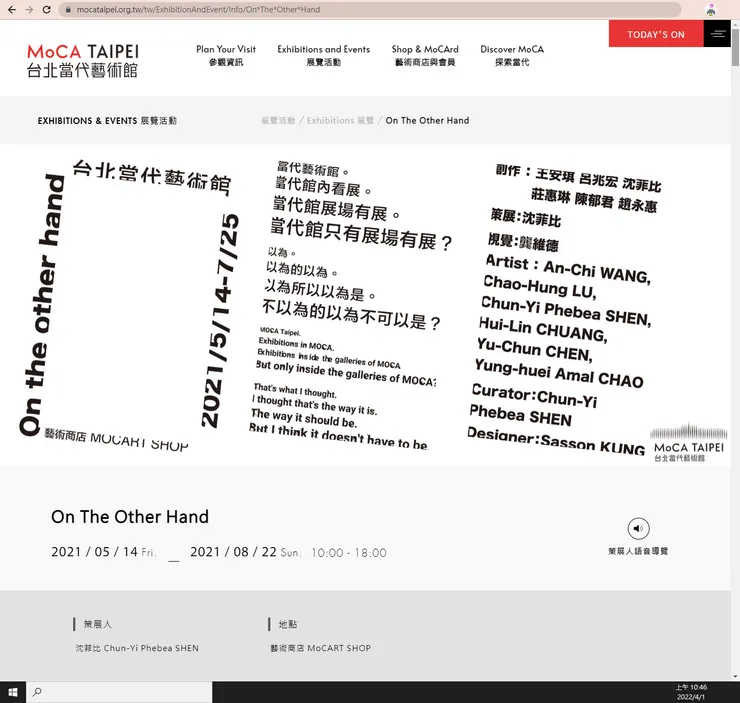Click the address bar URL
The image size is (740, 703).
pos(198,9)
